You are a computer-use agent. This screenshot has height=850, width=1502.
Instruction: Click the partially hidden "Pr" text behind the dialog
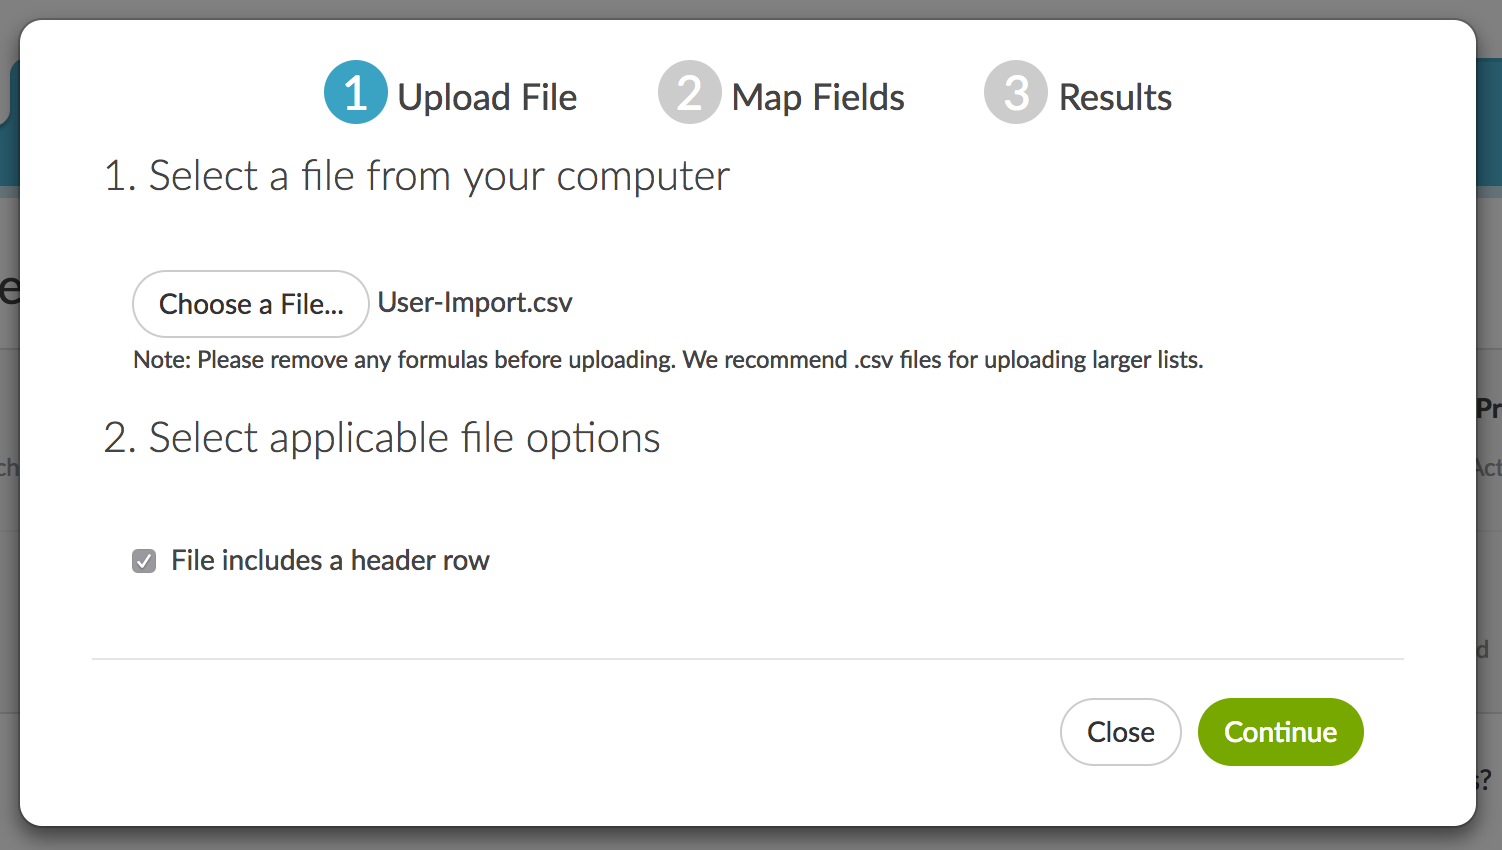point(1489,408)
